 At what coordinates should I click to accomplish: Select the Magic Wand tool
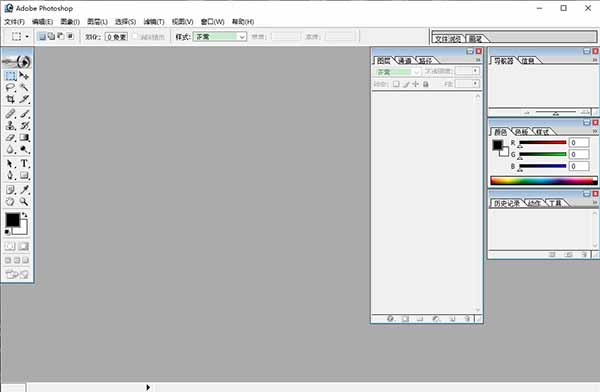(24, 88)
